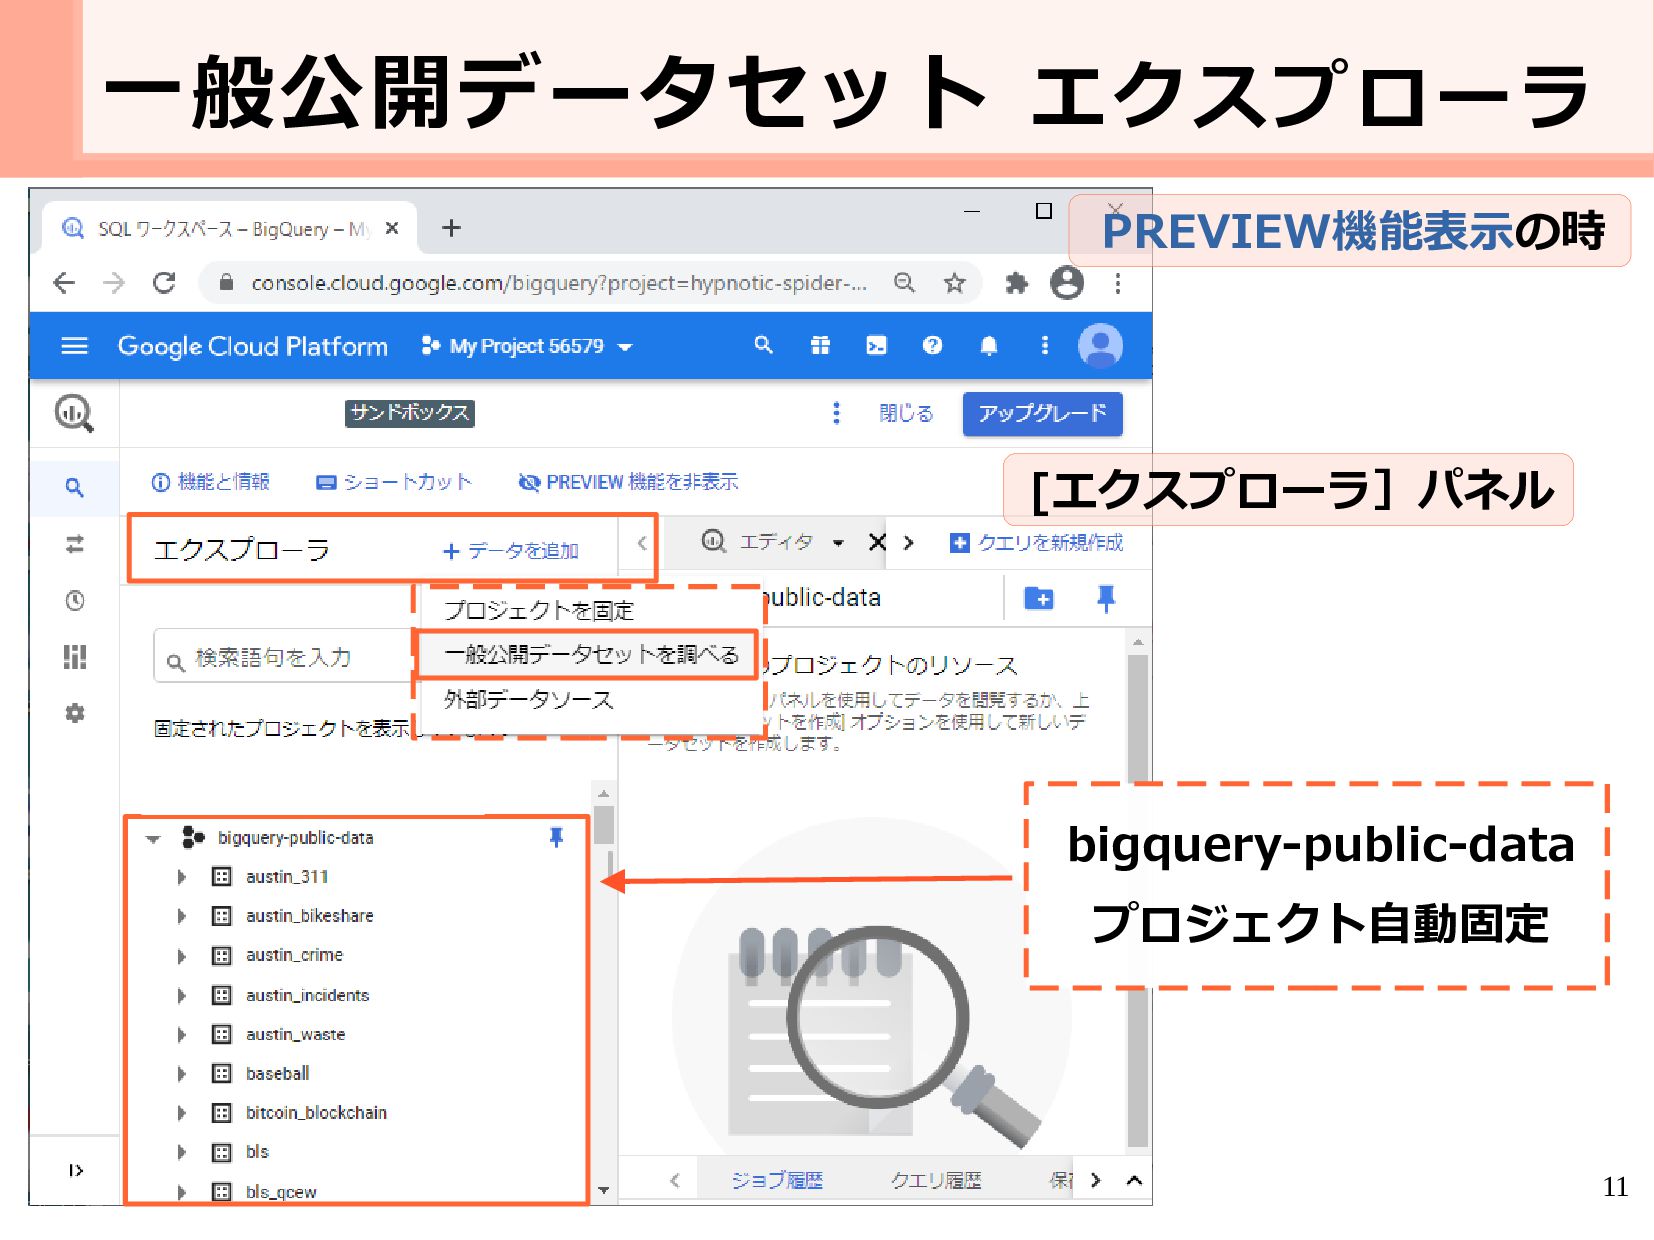Go back in browser history
Screen dimensions: 1654x1240
(x=64, y=283)
